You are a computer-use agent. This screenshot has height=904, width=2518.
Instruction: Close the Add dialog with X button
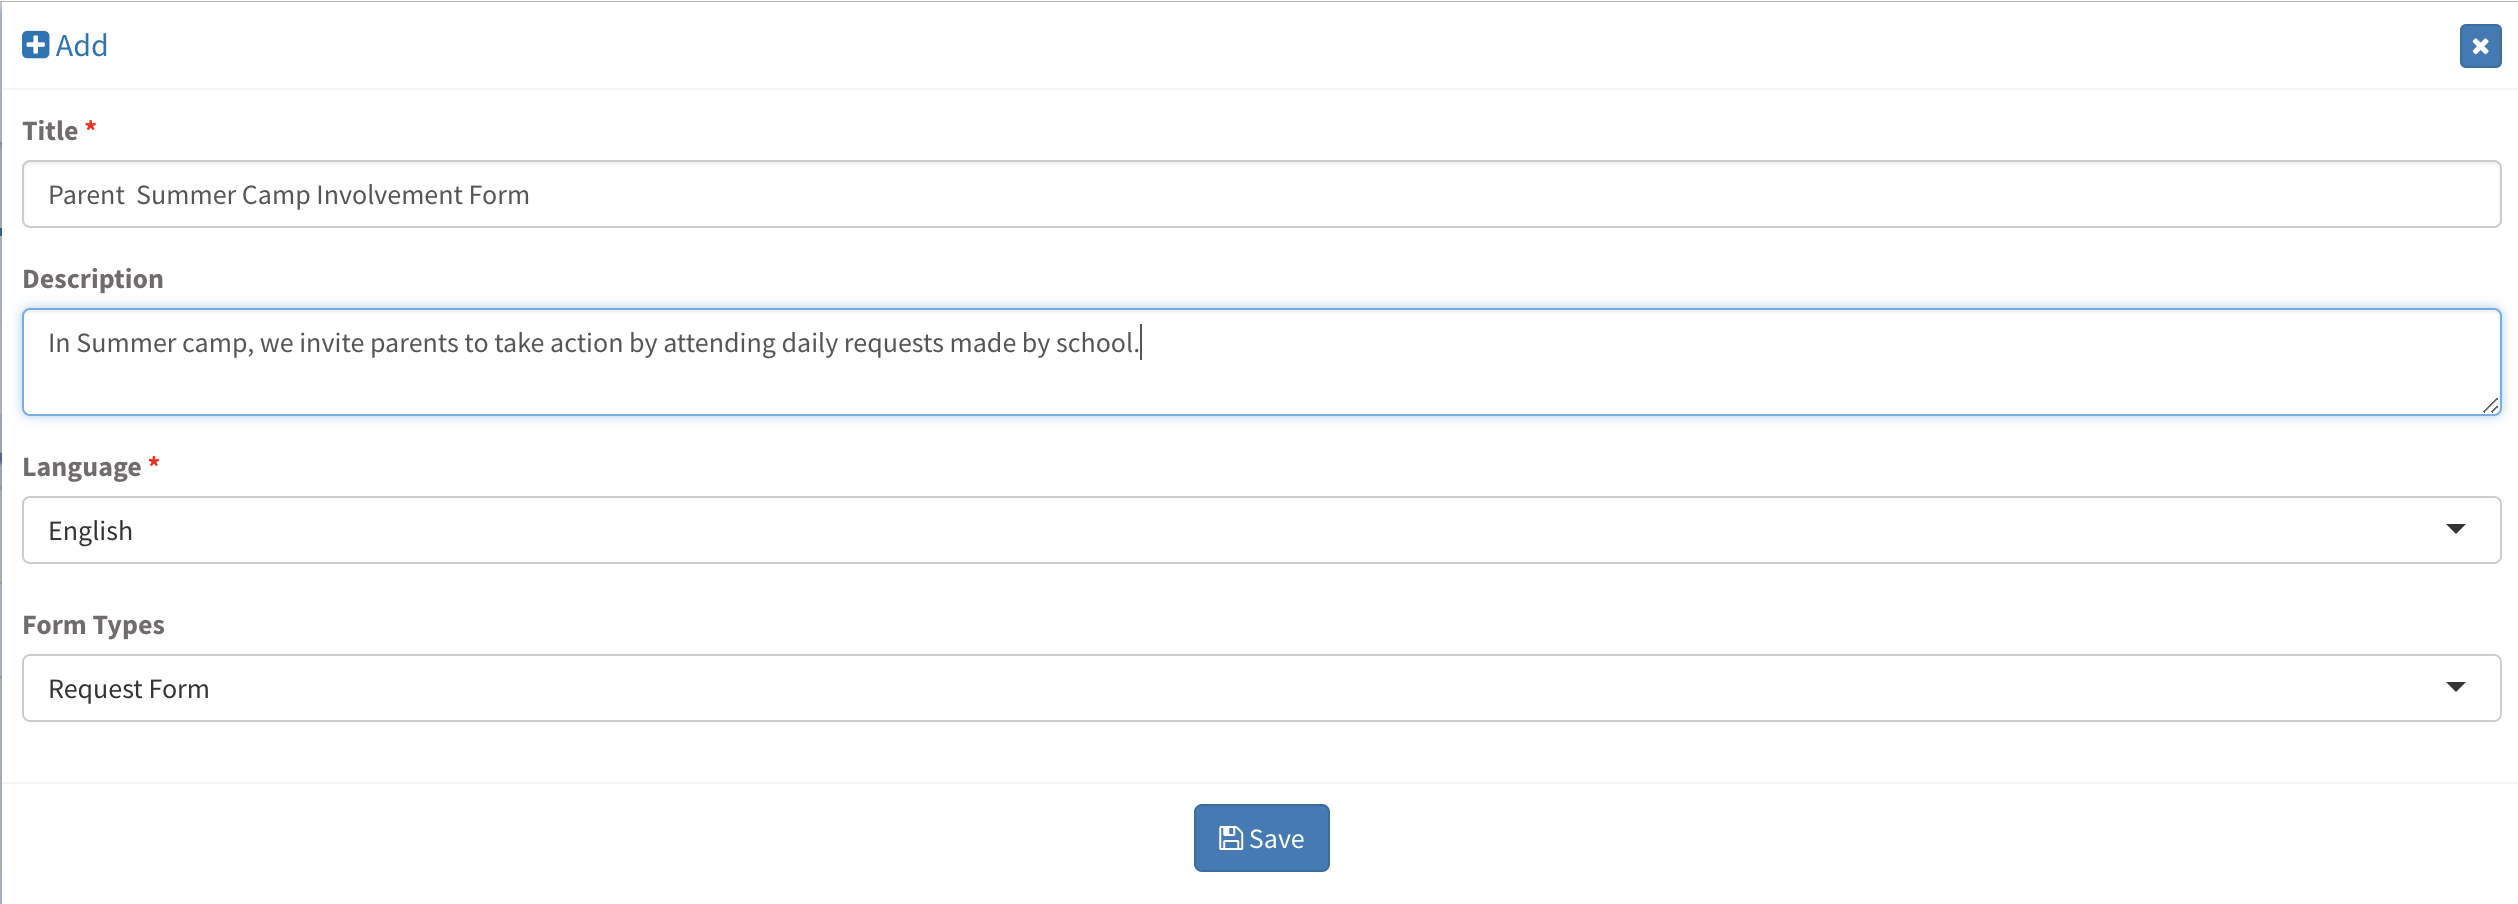pos(2480,46)
